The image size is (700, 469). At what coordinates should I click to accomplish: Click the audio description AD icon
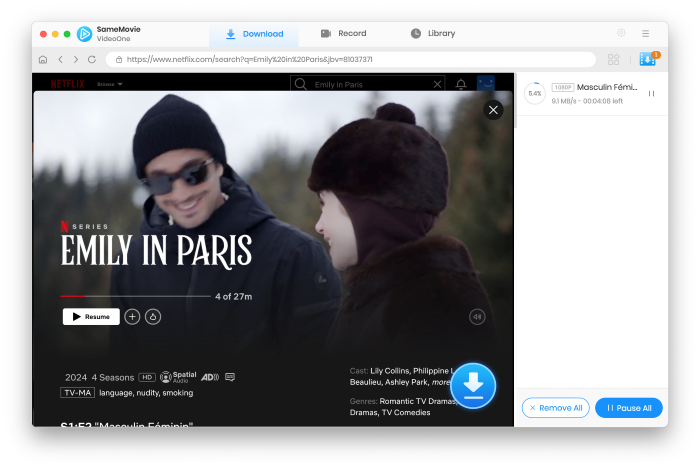[x=210, y=377]
